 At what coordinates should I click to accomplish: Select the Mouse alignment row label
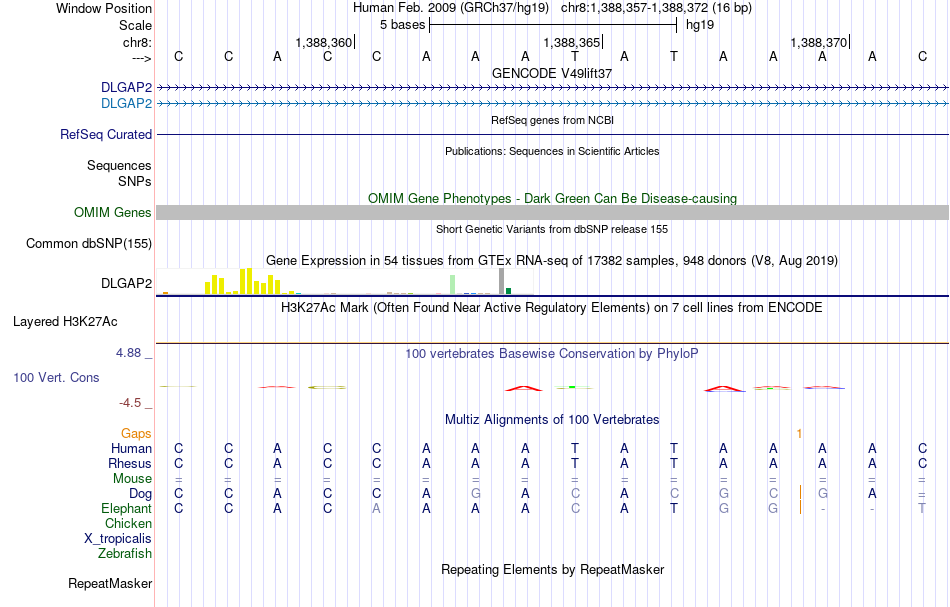coord(133,479)
